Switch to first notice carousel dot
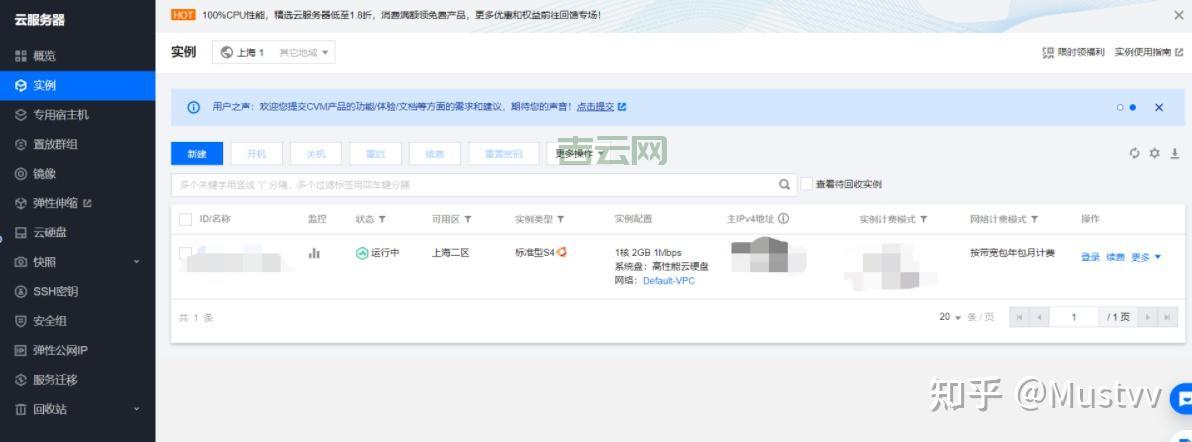Viewport: 1192px width, 442px height. [x=1120, y=108]
